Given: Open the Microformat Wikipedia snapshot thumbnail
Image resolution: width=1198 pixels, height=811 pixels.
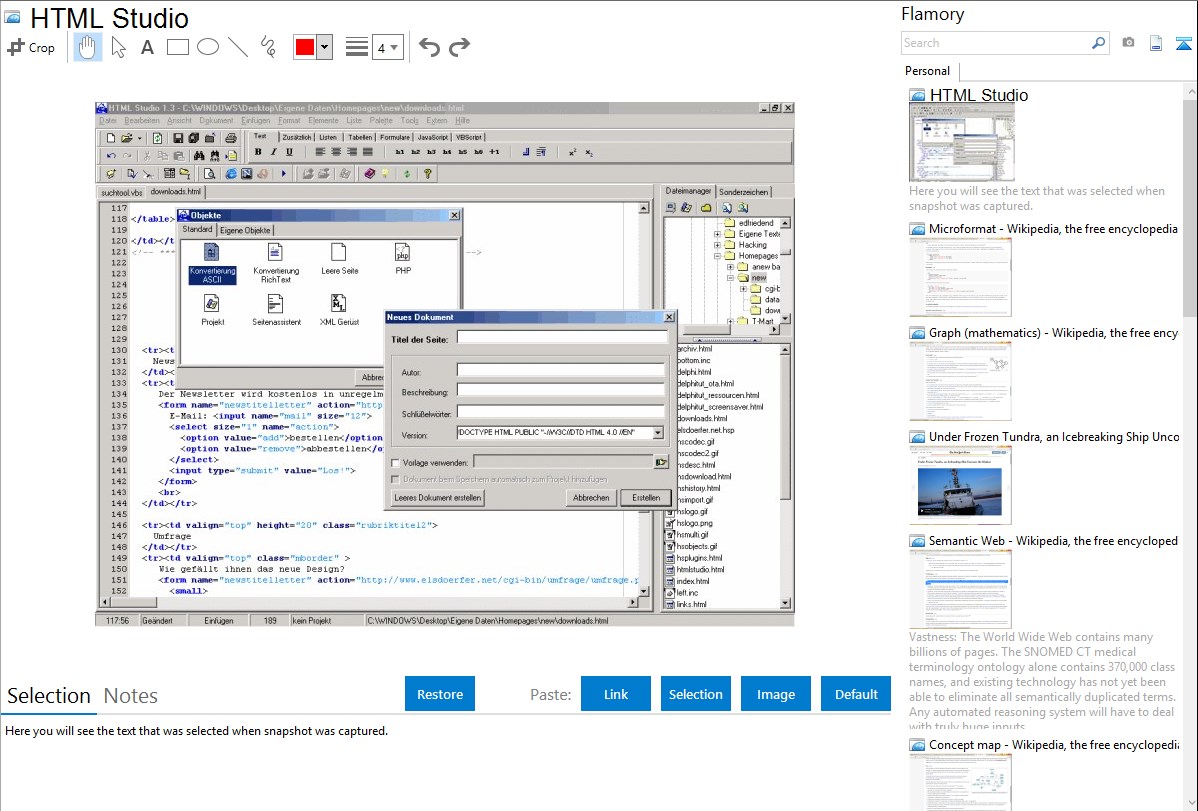Looking at the screenshot, I should click(x=960, y=277).
